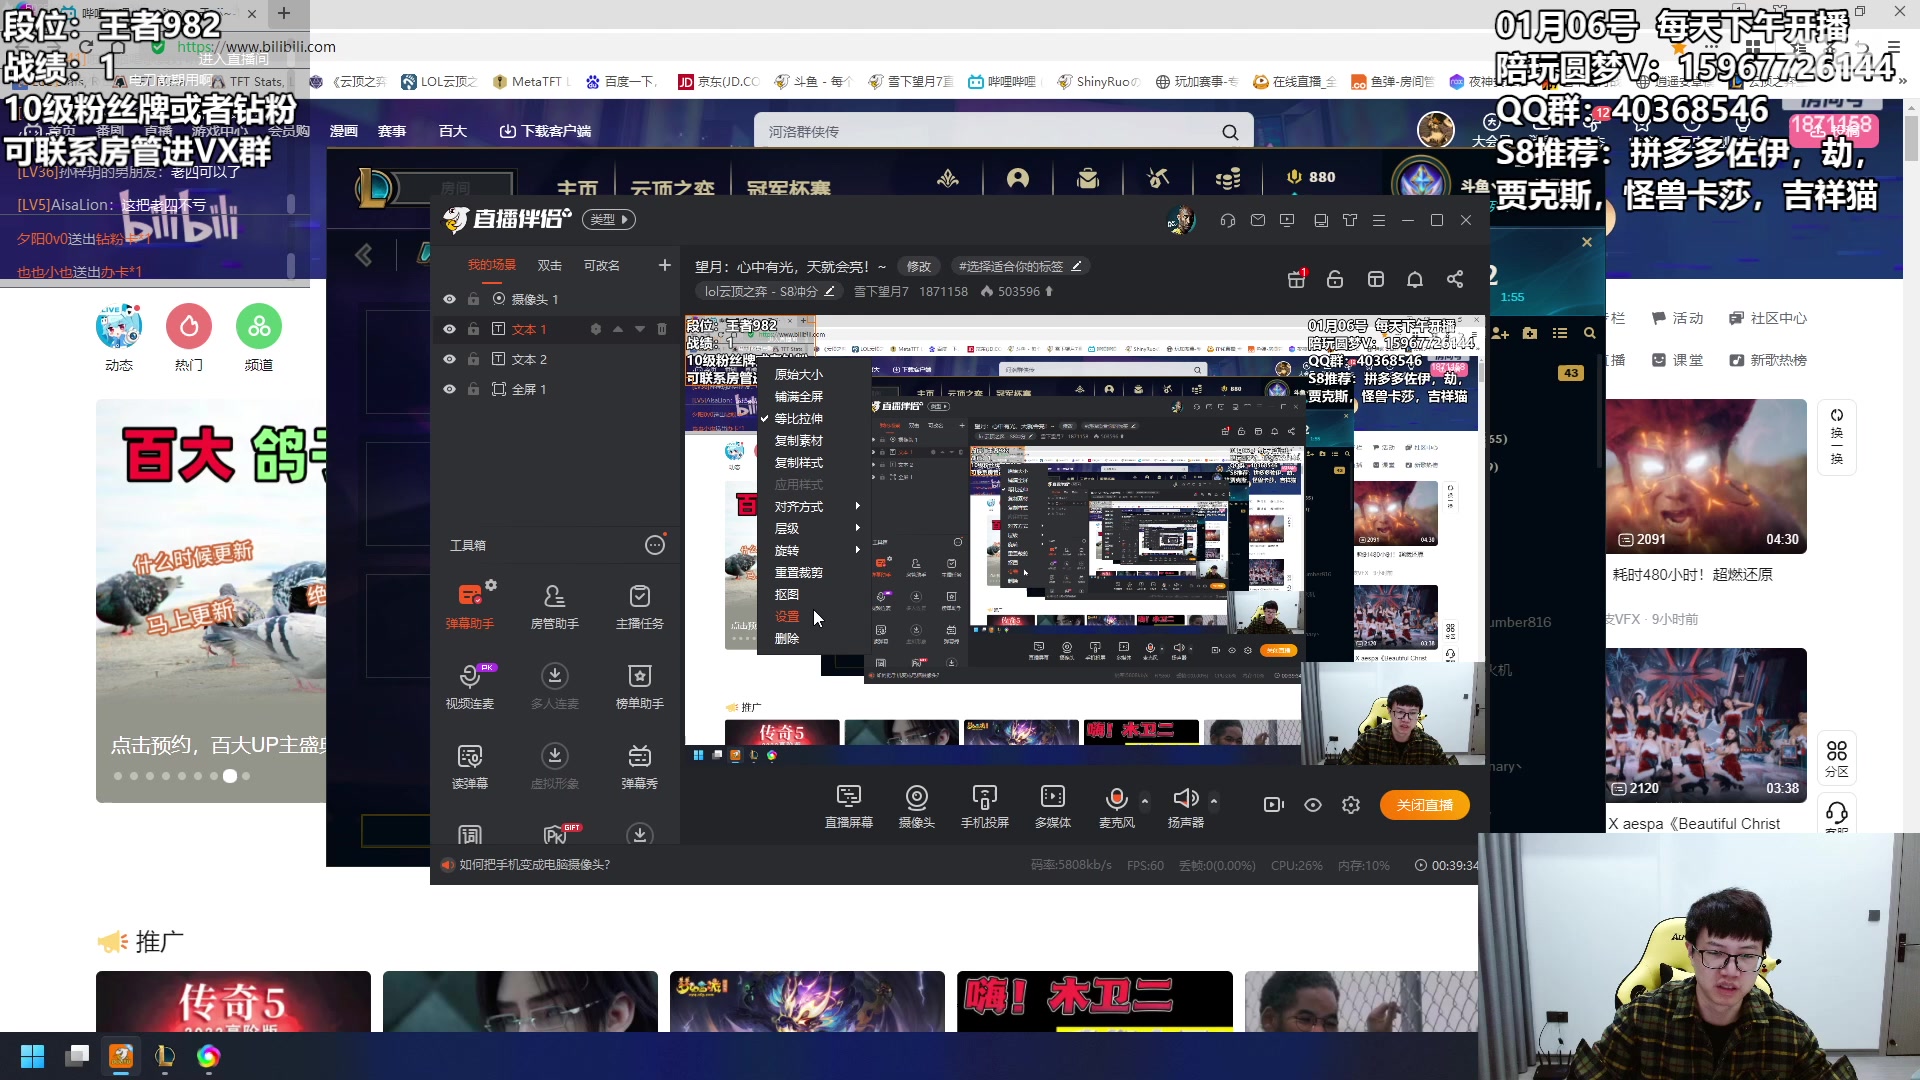1920x1080 pixels.
Task: Toggle the room lock icon above the preview
Action: pyautogui.click(x=1335, y=279)
